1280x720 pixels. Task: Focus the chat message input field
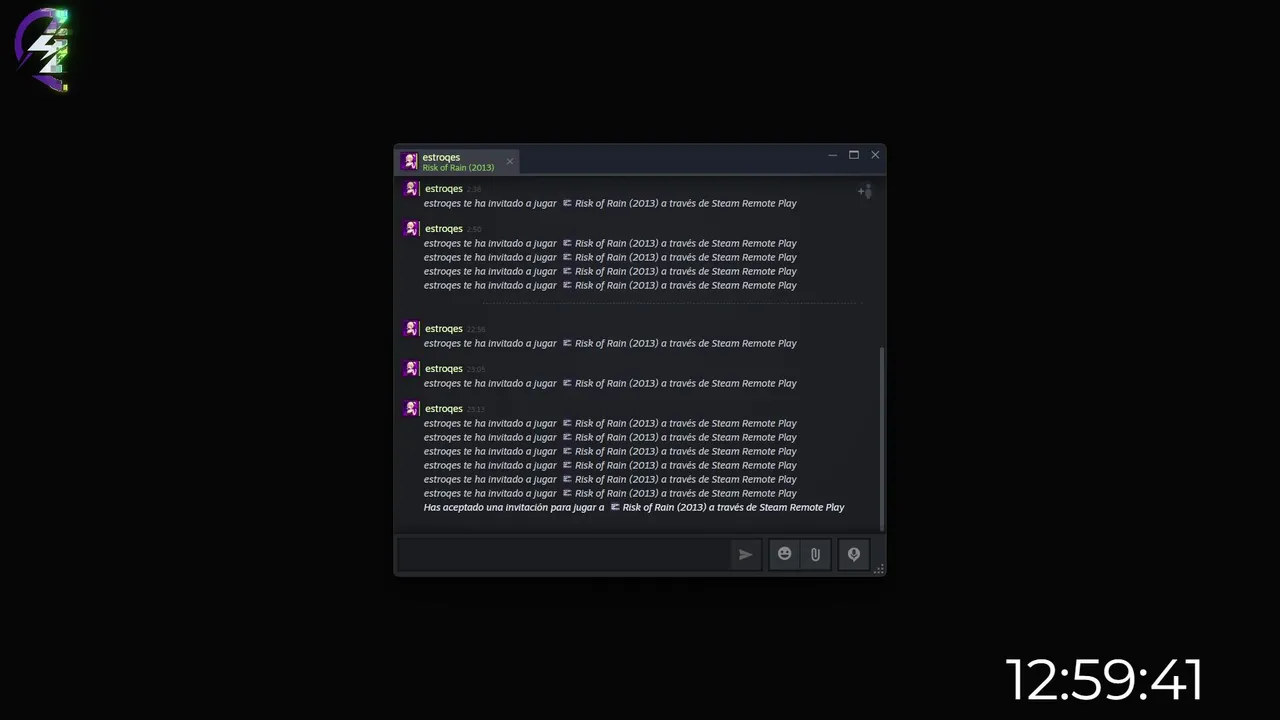[563, 554]
